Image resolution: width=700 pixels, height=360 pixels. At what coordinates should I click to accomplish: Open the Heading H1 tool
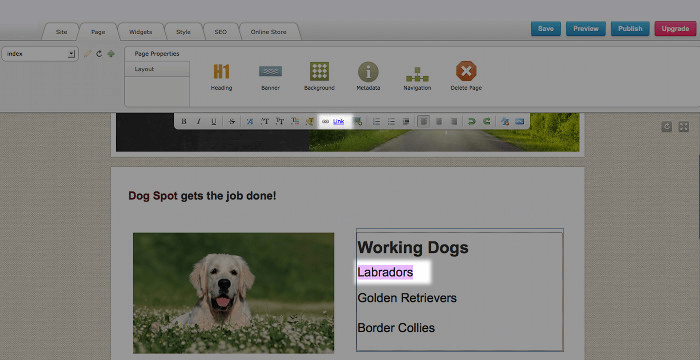pyautogui.click(x=221, y=76)
